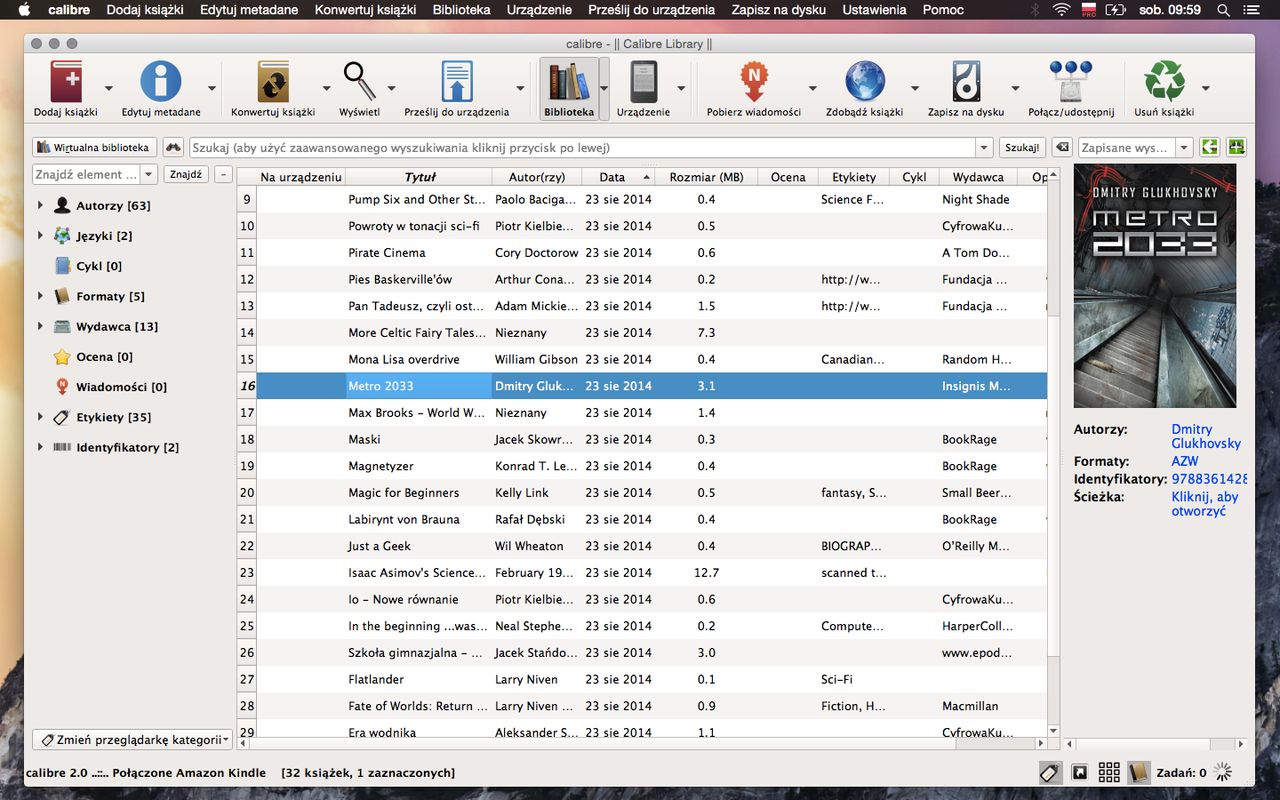Toggle the book details panel button
The width and height of the screenshot is (1280, 800).
(x=1138, y=772)
